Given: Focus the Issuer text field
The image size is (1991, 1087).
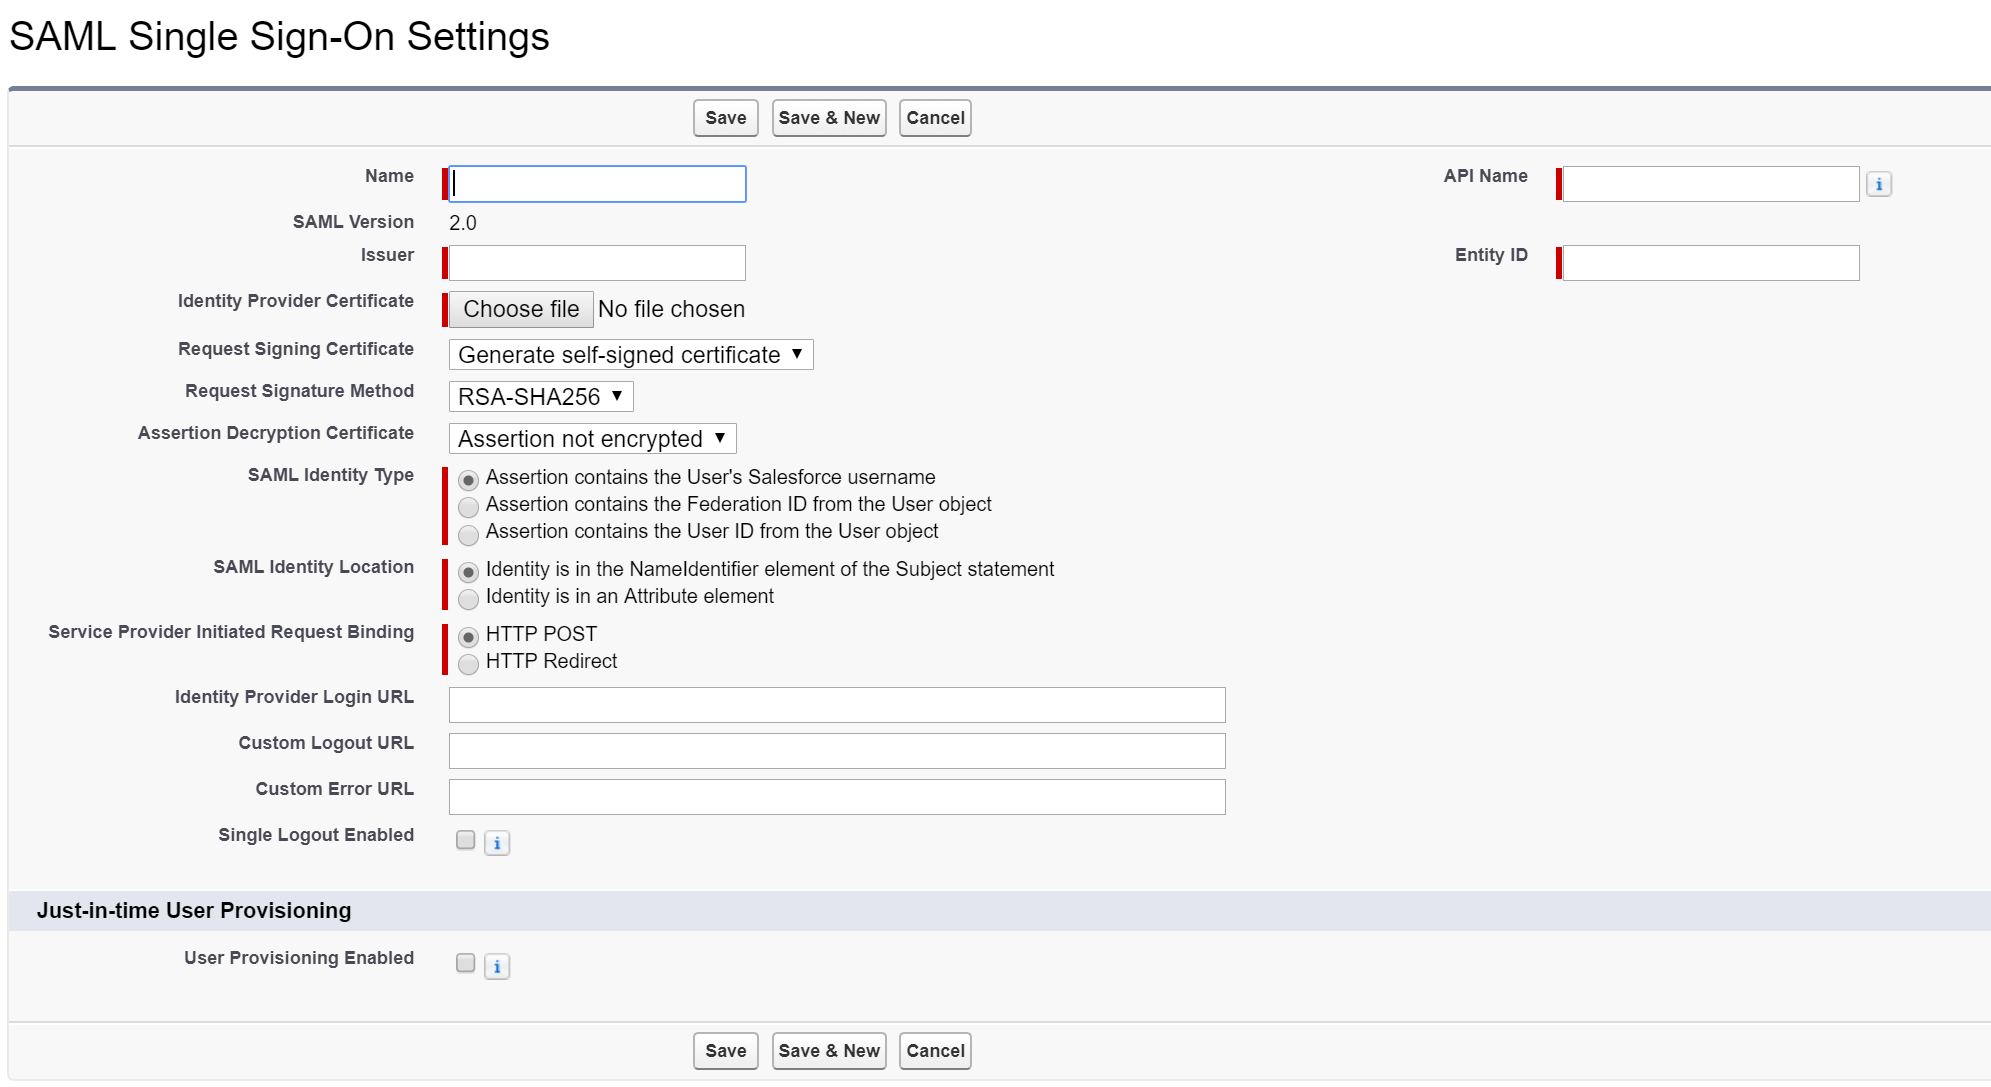Looking at the screenshot, I should coord(597,263).
